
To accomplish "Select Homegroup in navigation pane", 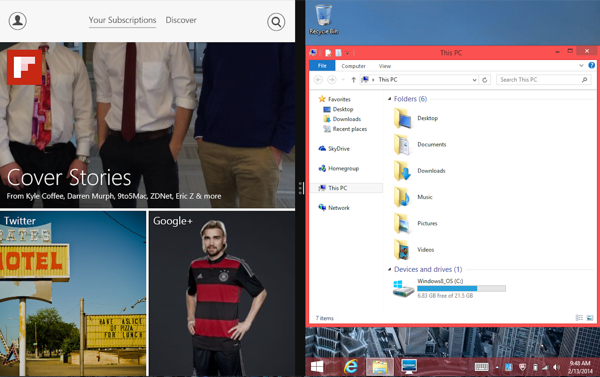I will click(339, 168).
